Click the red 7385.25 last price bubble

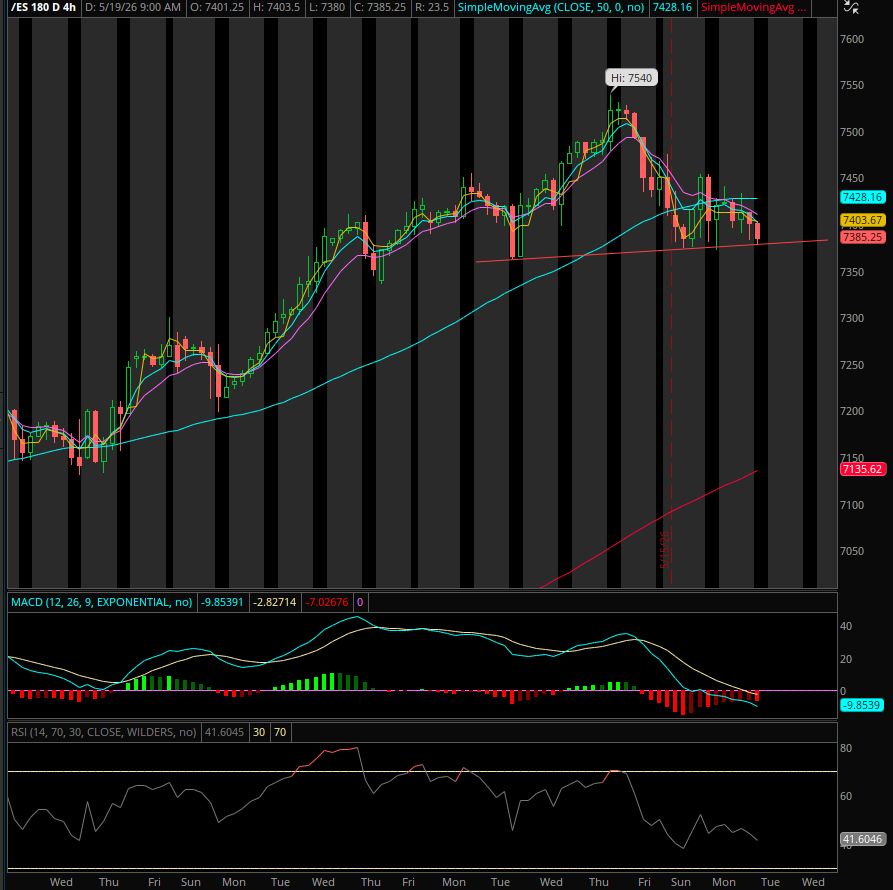863,237
